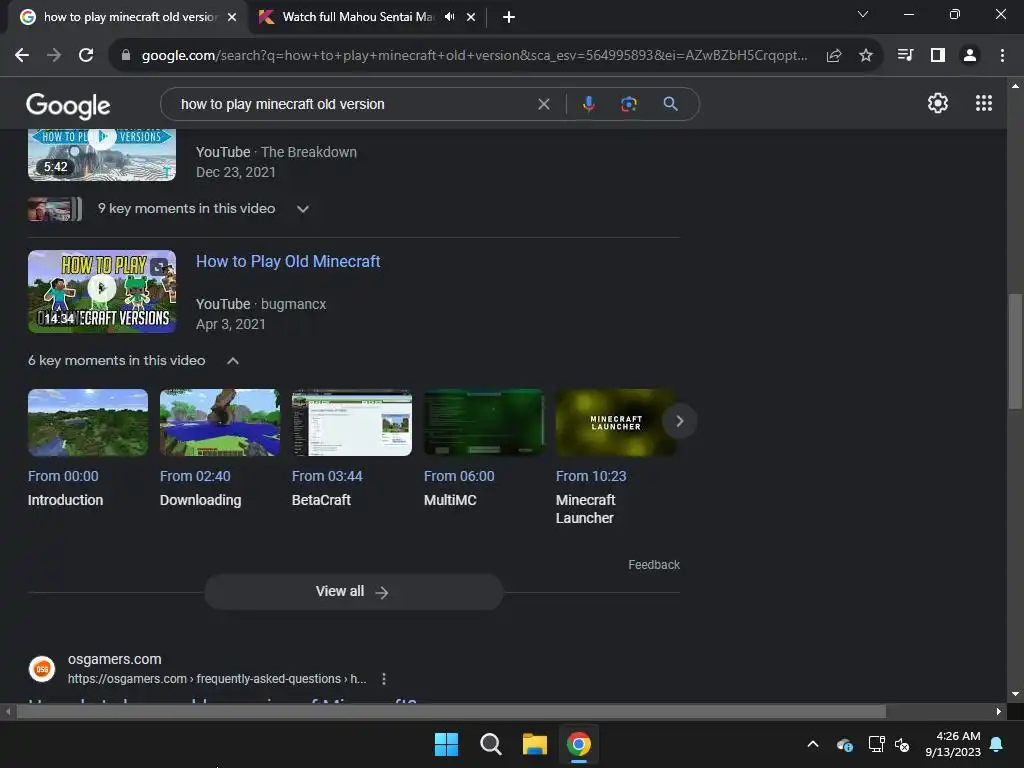Open Windows Start menu
Screen dimensions: 1024x768
coord(447,744)
